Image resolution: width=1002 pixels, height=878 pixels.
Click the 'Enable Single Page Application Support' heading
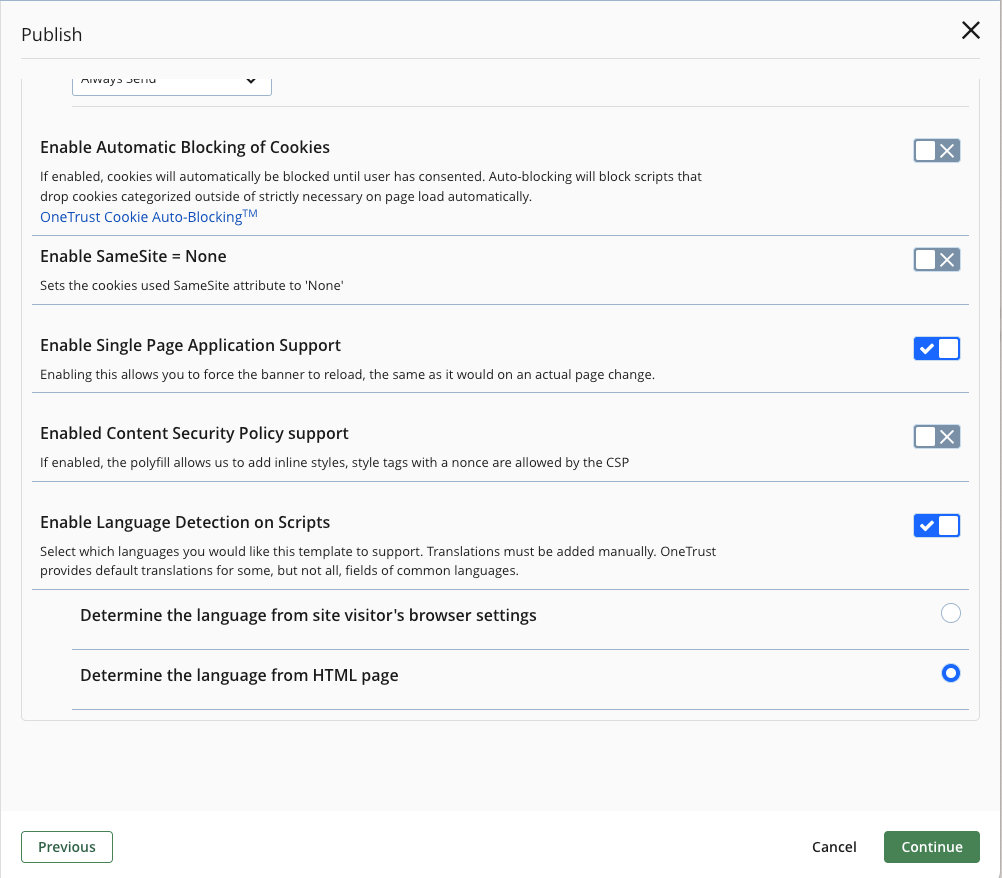(190, 345)
